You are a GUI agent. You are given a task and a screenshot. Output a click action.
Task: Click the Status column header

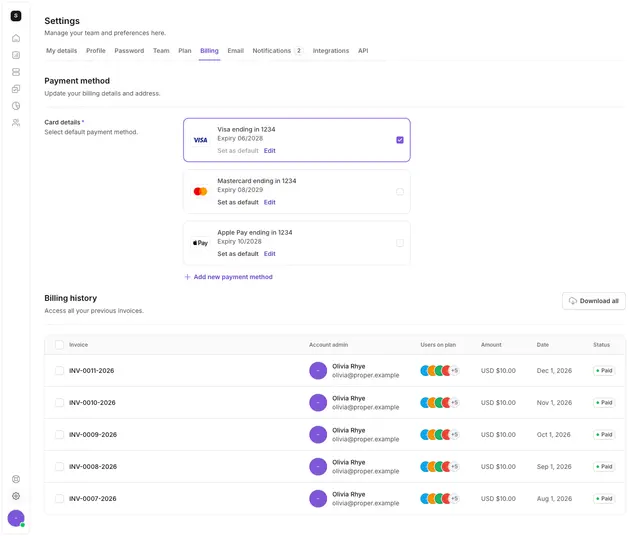[602, 345]
